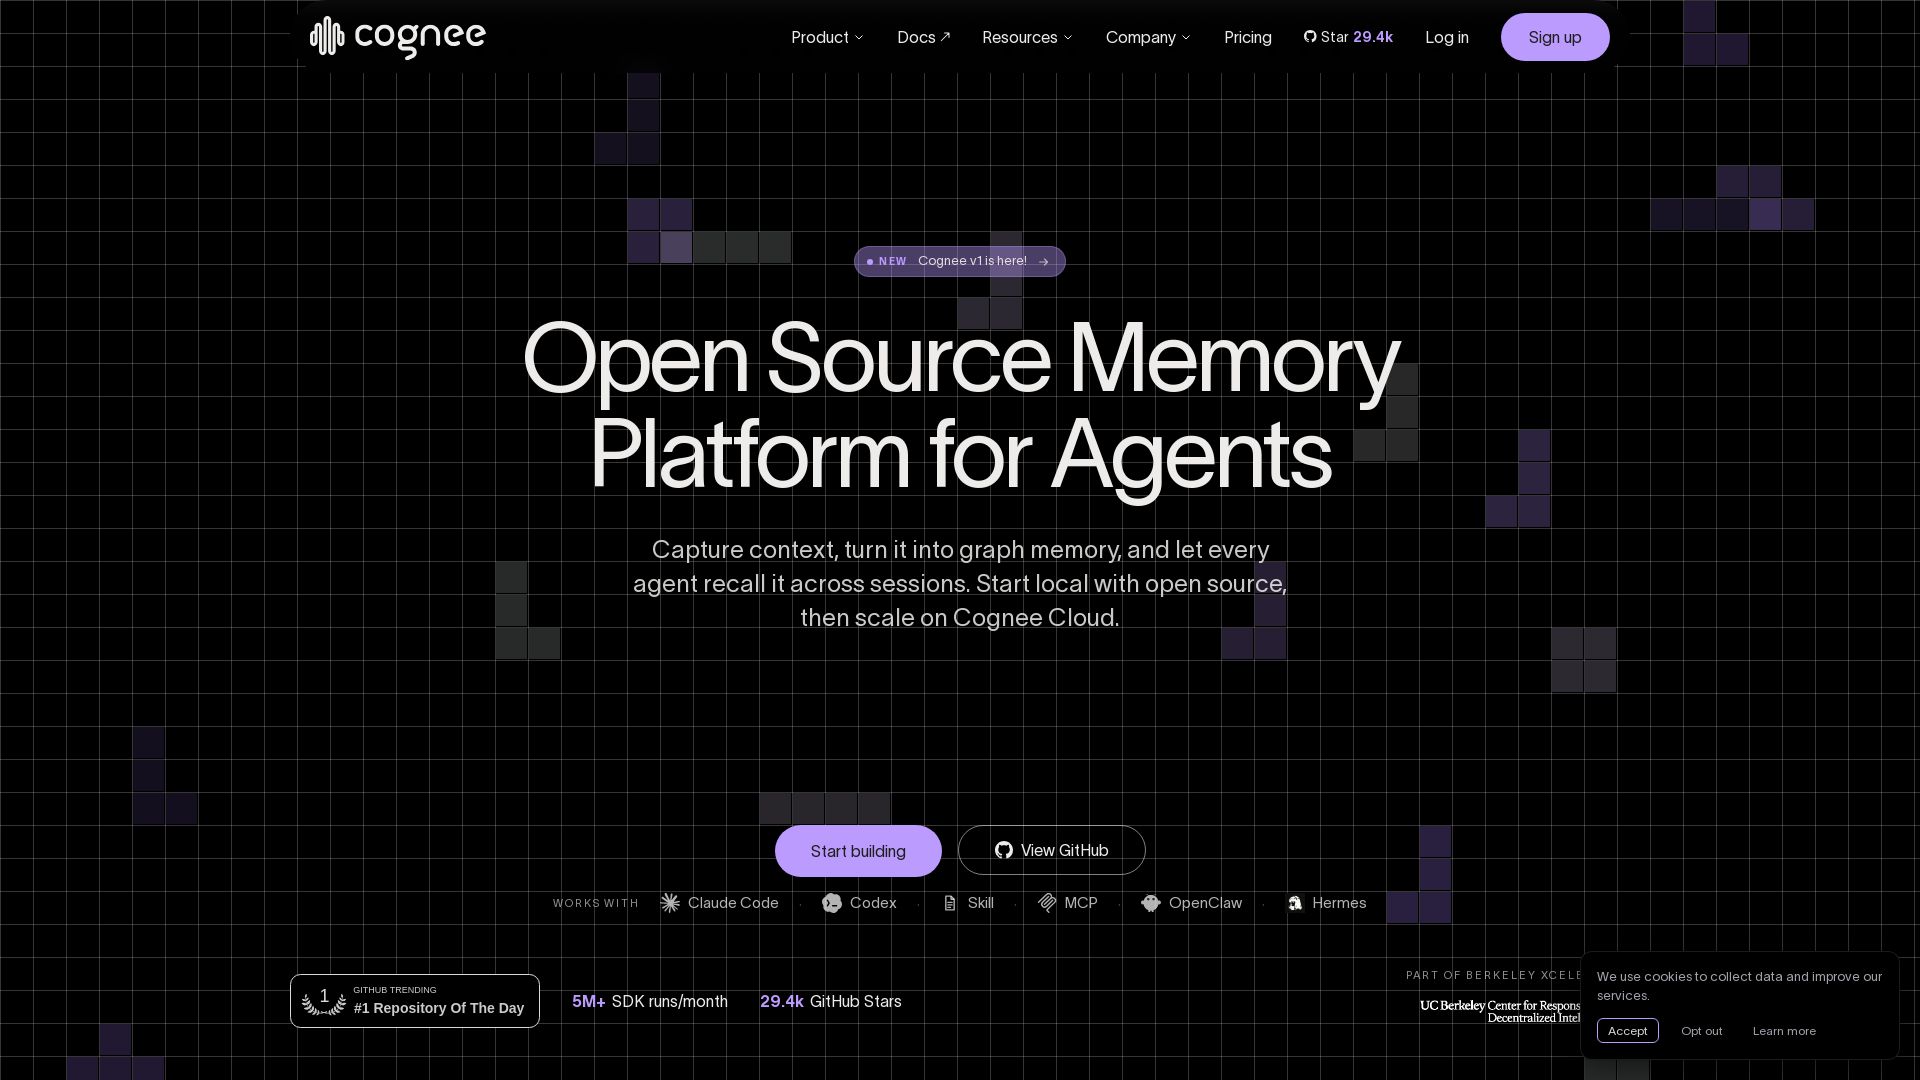
Task: Click Learn more in the cookie banner
Action: 1784,1031
